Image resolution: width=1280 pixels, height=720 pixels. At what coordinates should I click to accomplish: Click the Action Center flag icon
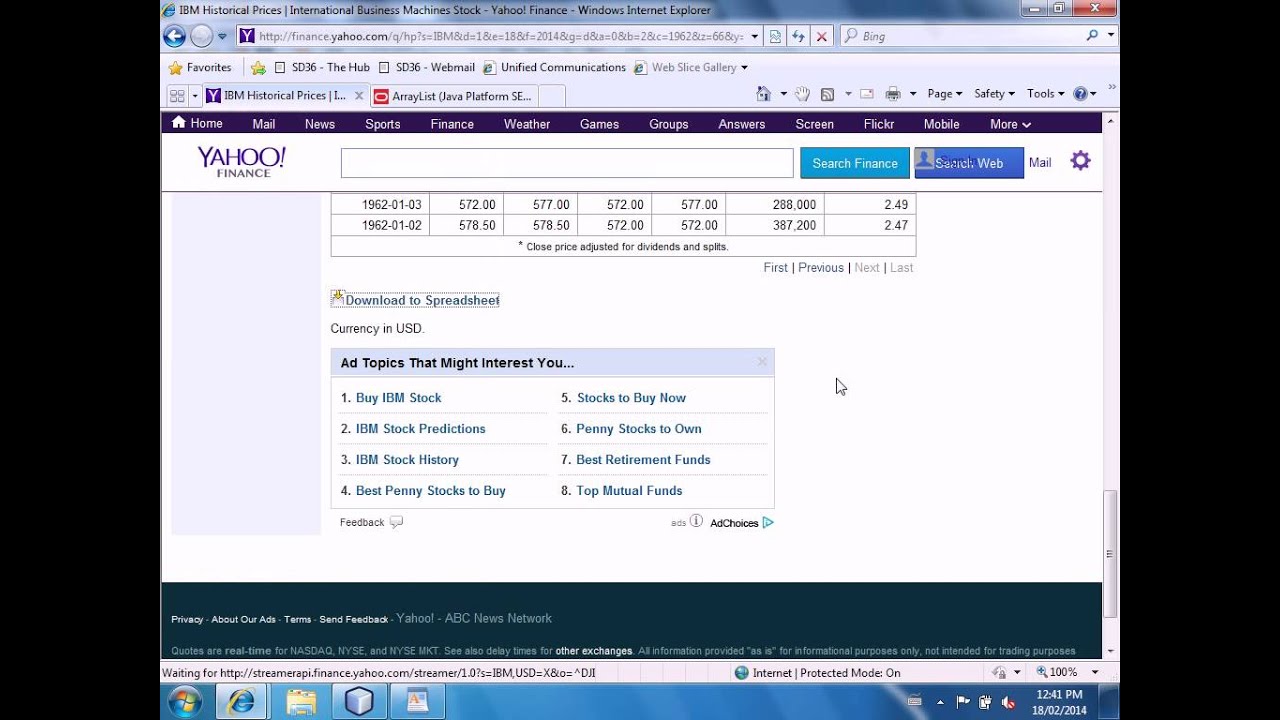pos(963,702)
